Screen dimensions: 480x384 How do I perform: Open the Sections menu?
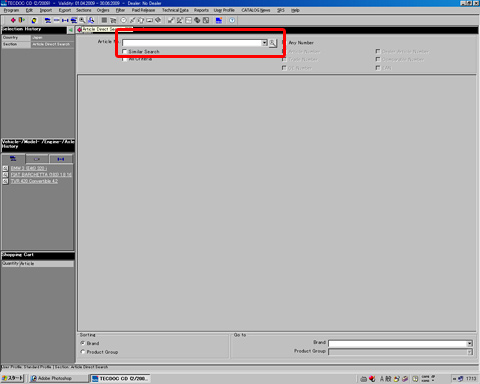pyautogui.click(x=84, y=10)
